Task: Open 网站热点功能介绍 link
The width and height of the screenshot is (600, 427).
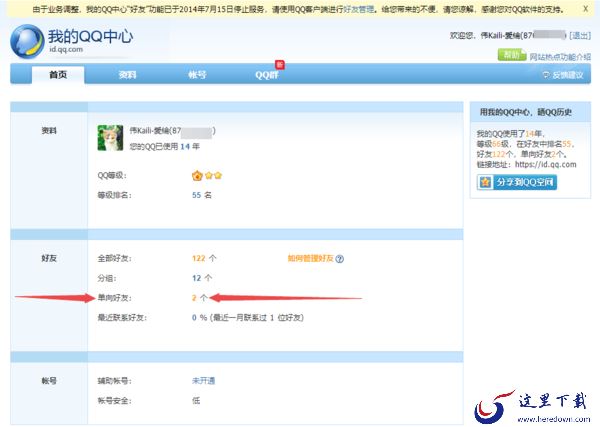Action: point(560,57)
